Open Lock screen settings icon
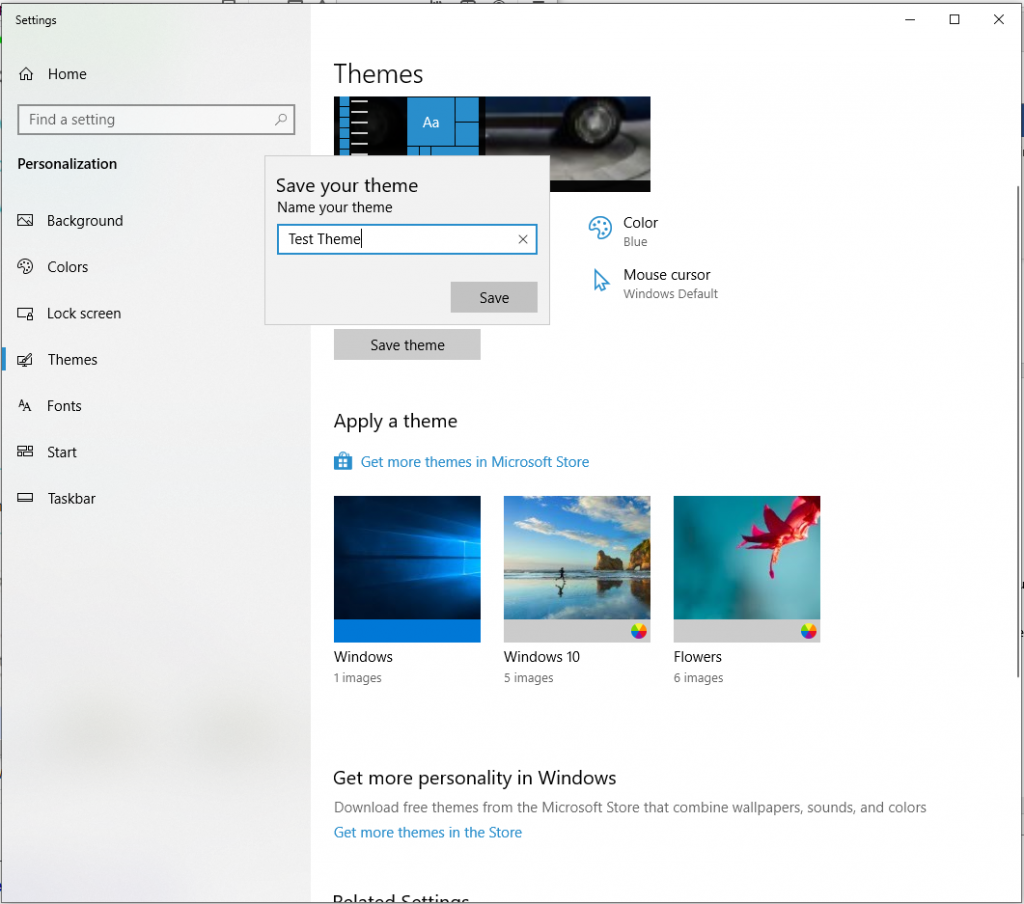Viewport: 1024px width, 904px height. tap(28, 313)
